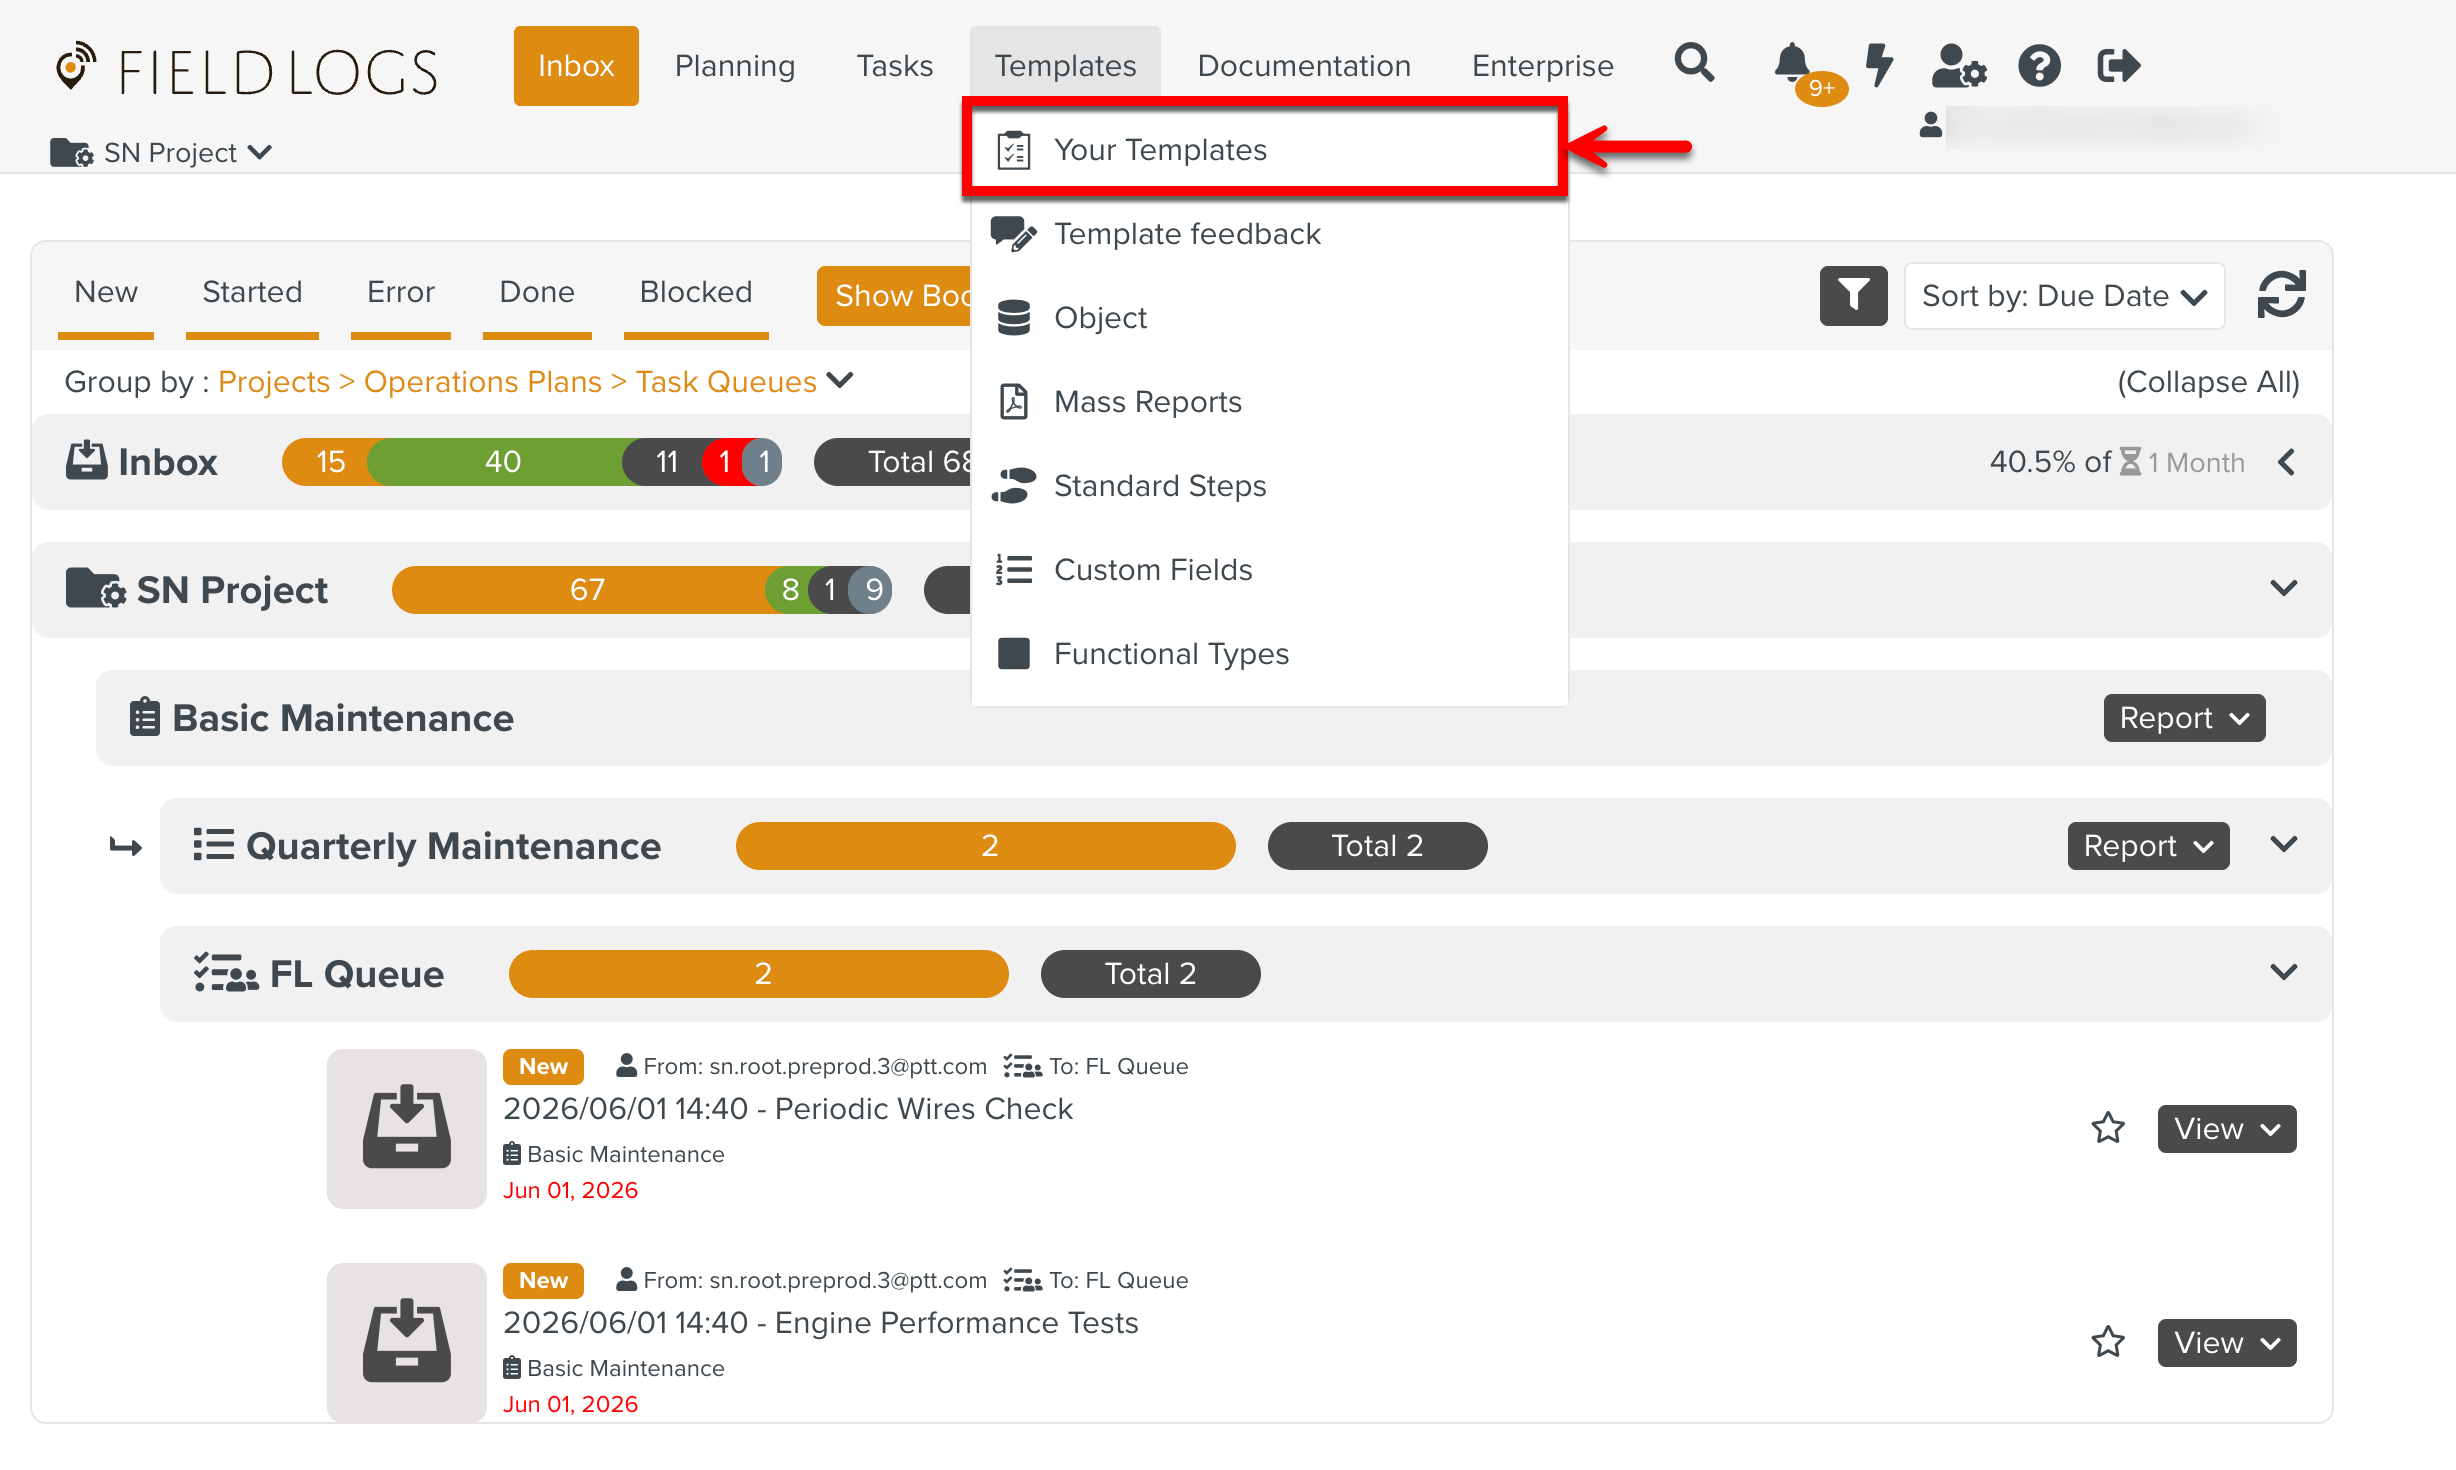This screenshot has width=2456, height=1470.
Task: Click the Mass Reports PDF icon
Action: click(1014, 402)
